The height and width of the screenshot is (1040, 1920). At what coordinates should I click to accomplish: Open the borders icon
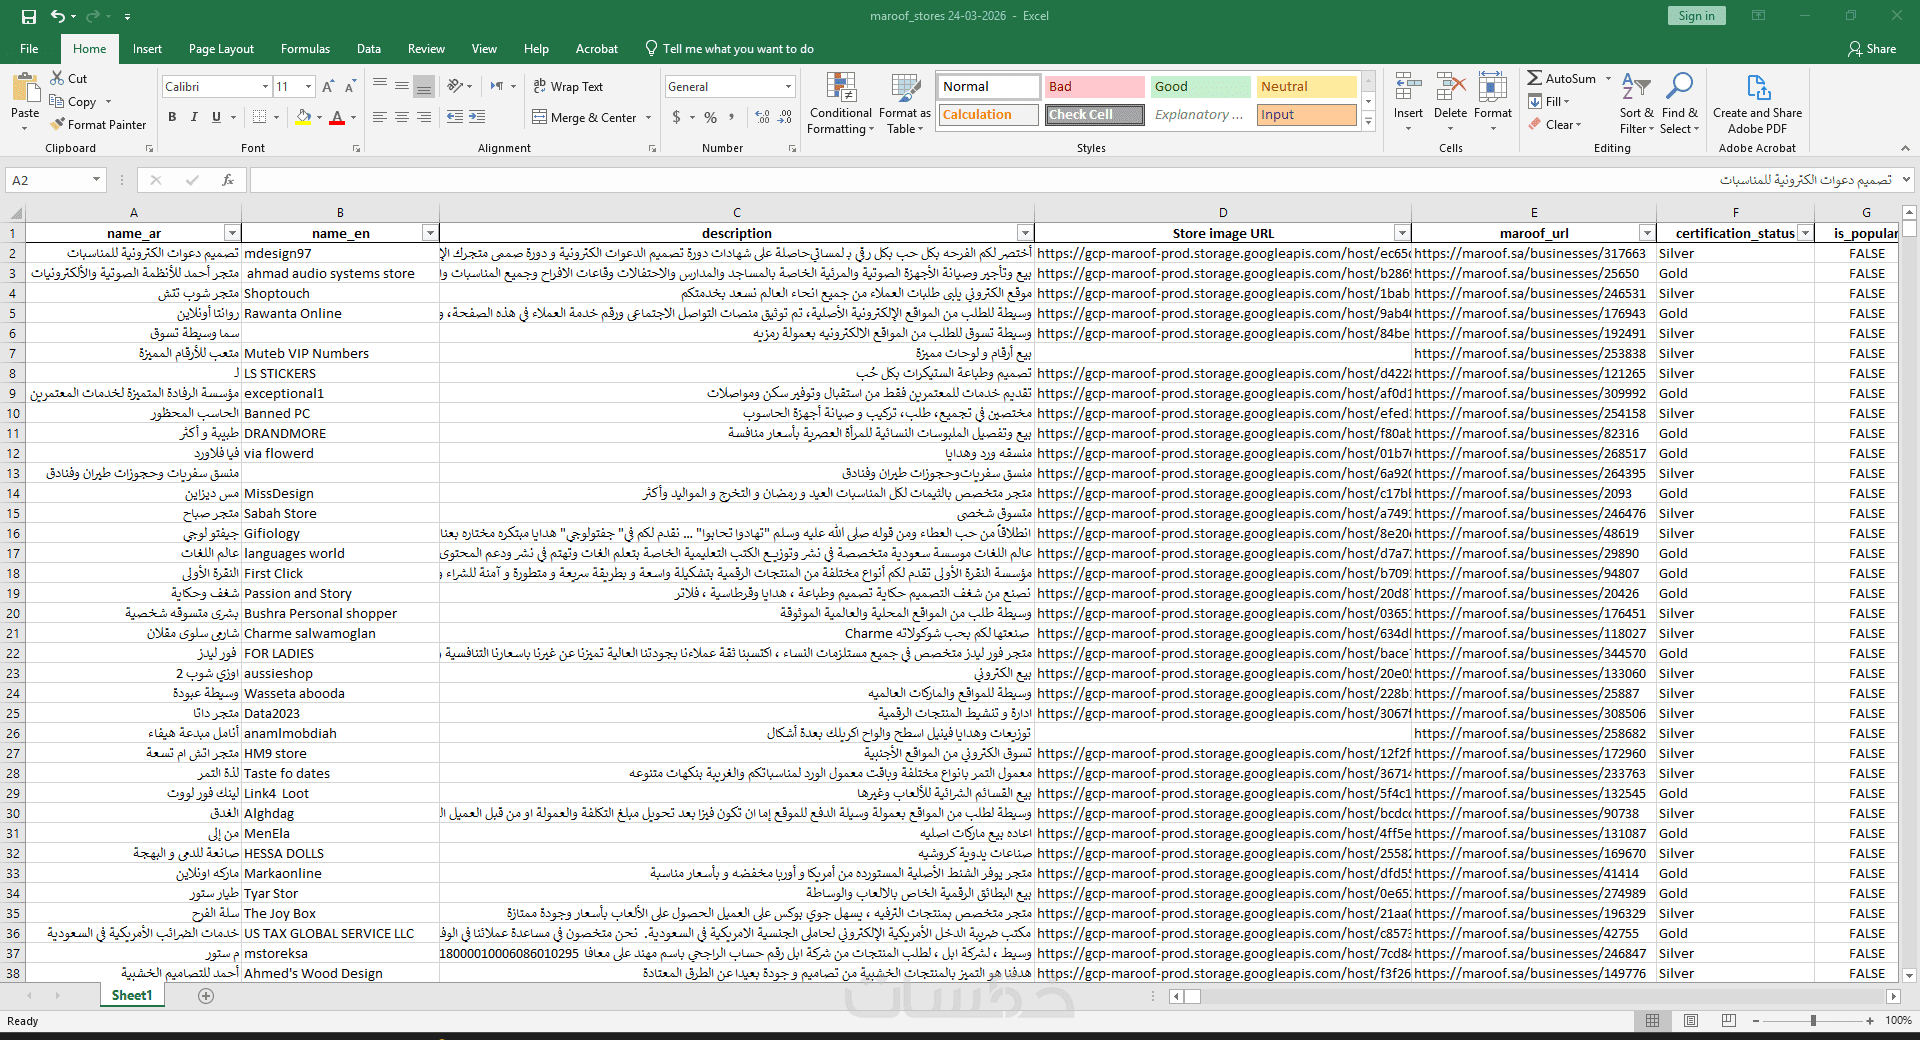pyautogui.click(x=259, y=117)
